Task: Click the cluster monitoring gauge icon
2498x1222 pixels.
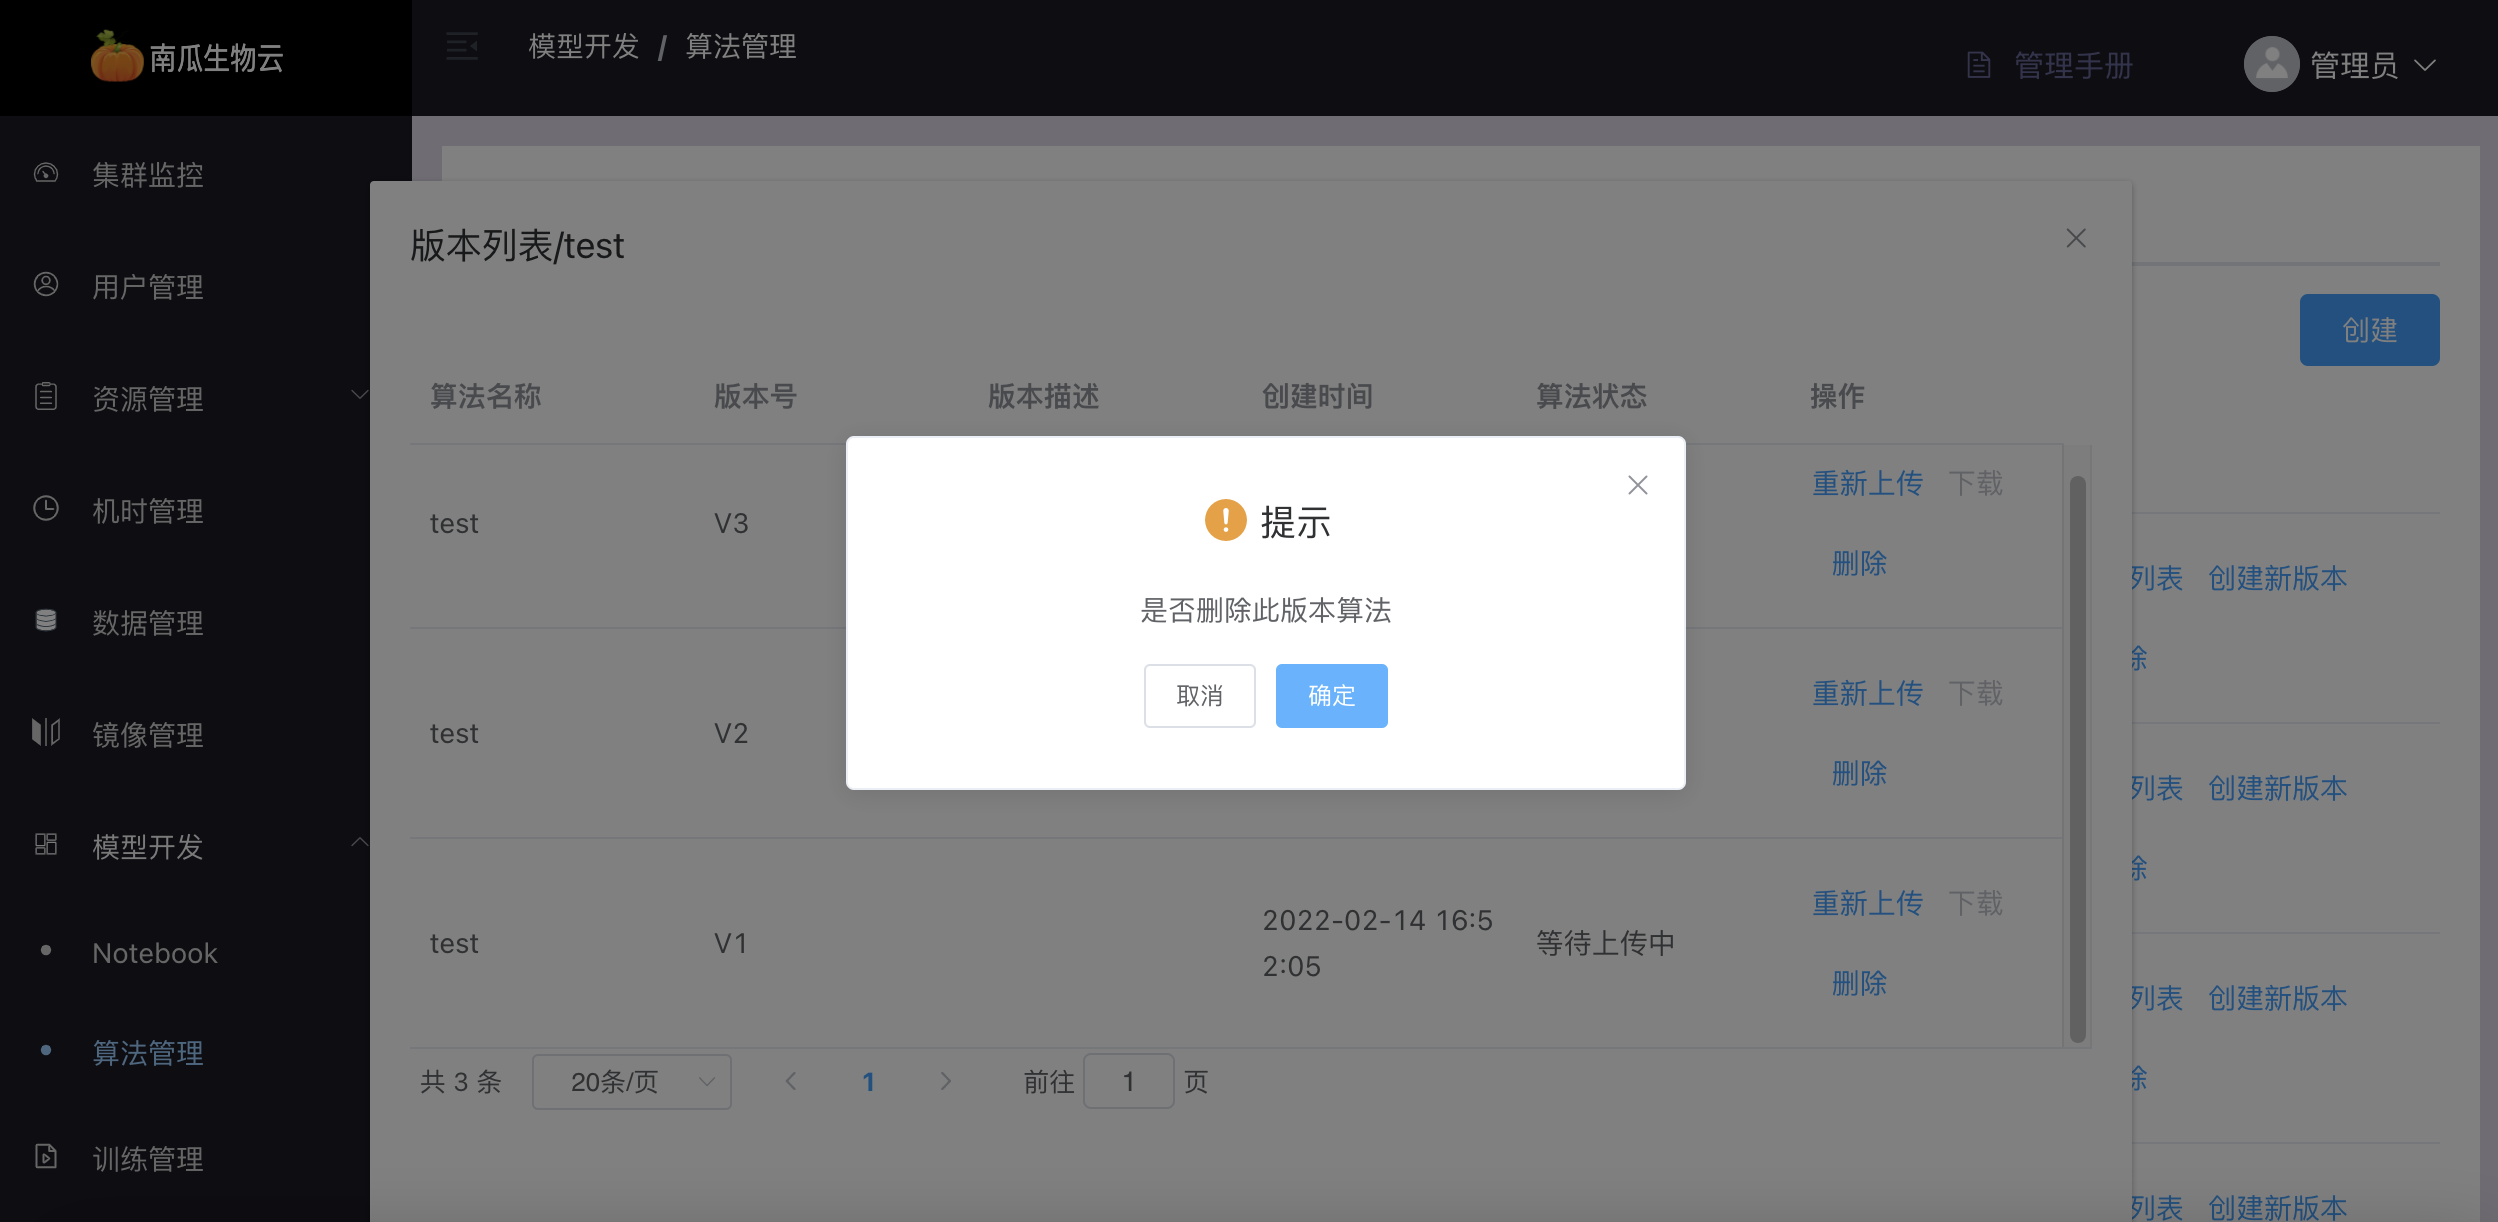Action: [x=46, y=174]
